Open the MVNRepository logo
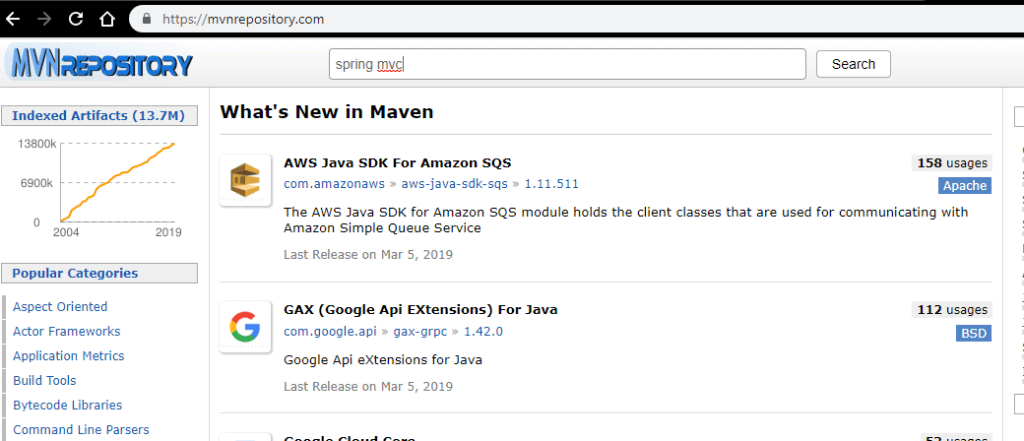Screen dimensions: 1024x441 [x=100, y=64]
